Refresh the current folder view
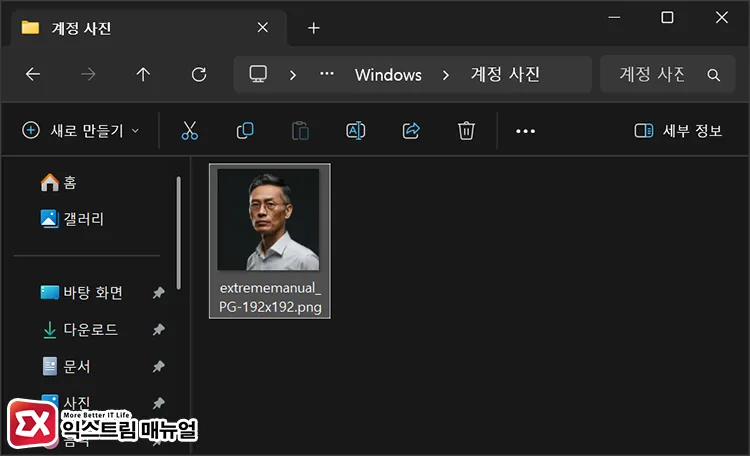This screenshot has width=750, height=456. coord(199,74)
